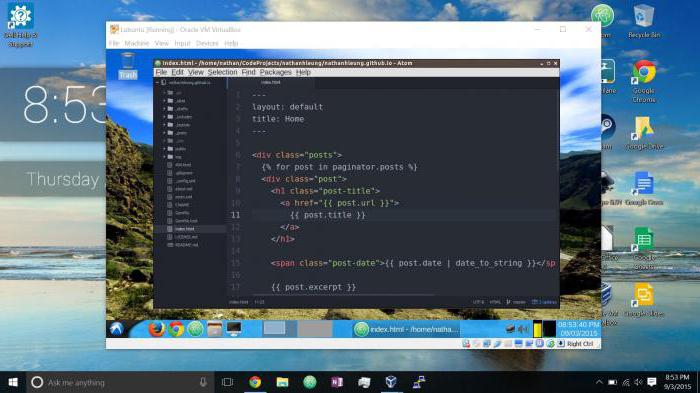The width and height of the screenshot is (700, 393).
Task: Open the Google Docs desktop shortcut
Action: [644, 188]
